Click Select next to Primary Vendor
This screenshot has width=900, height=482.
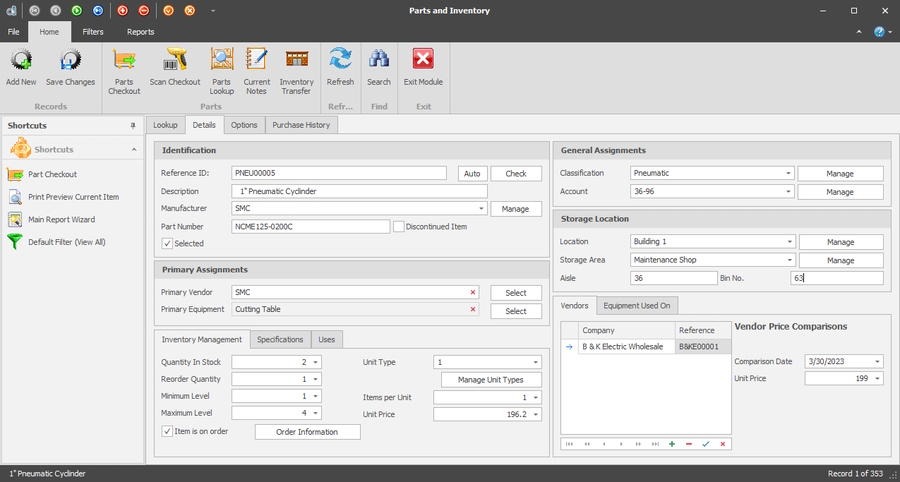(516, 293)
